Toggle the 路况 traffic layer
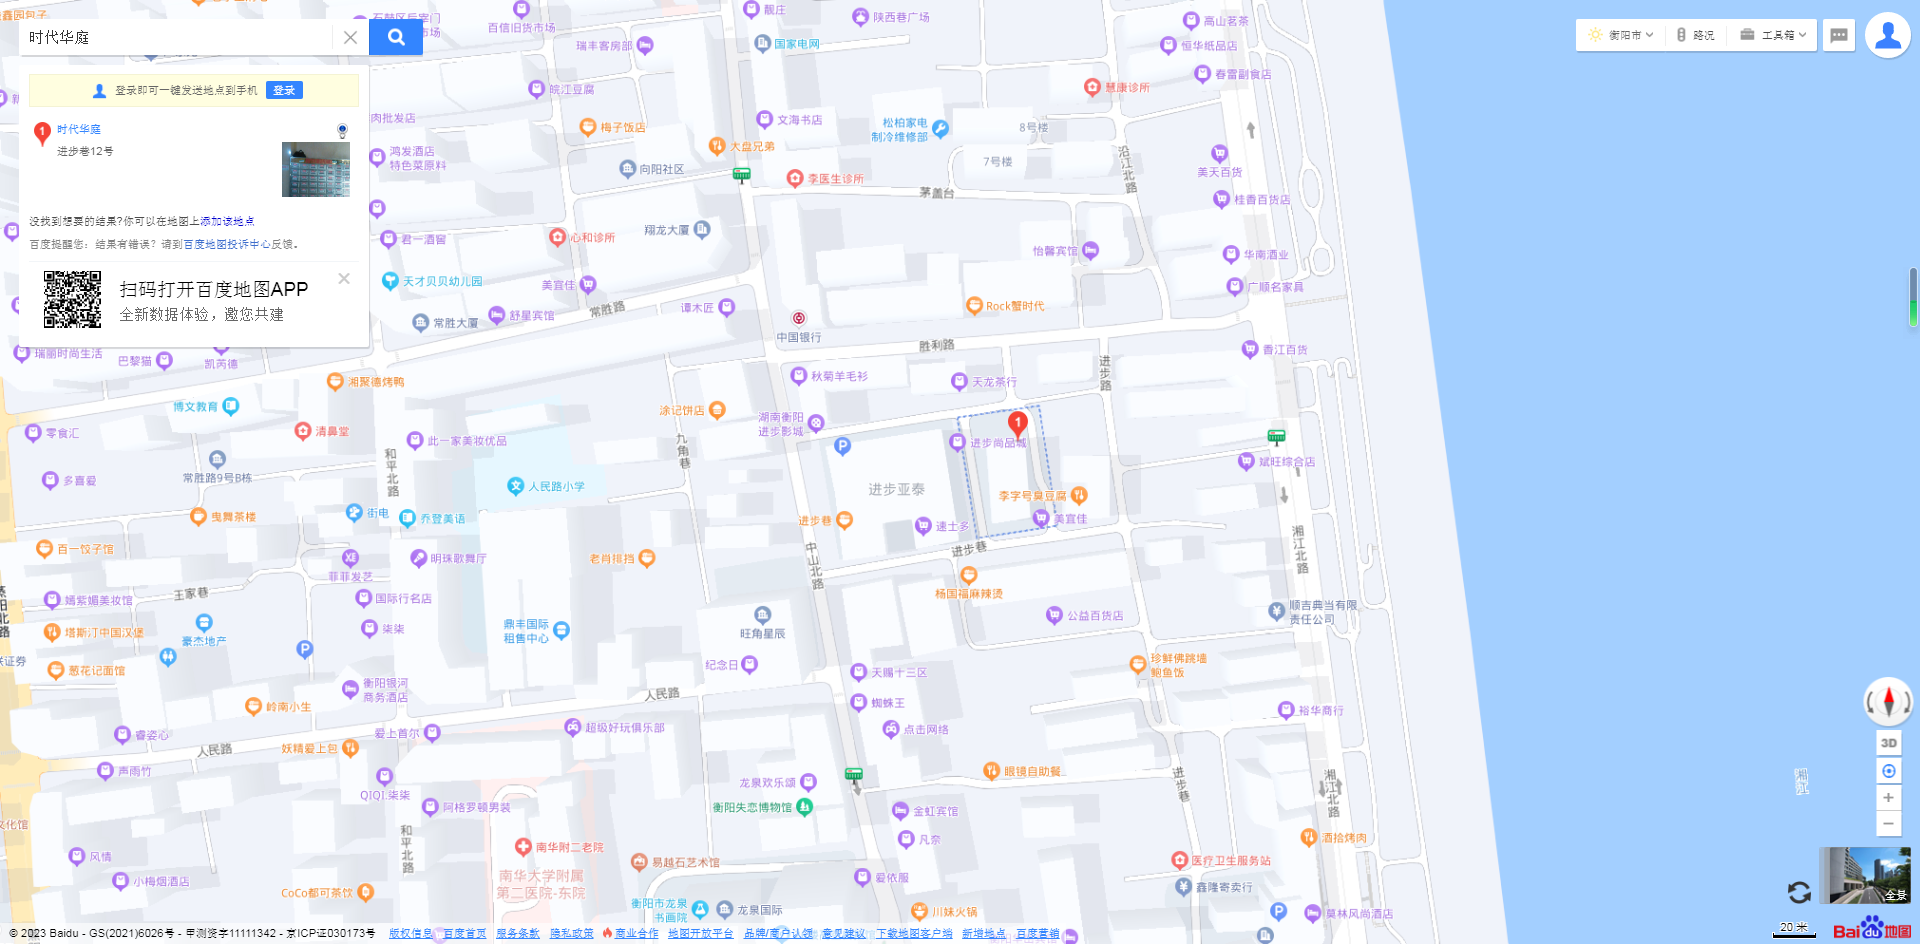 (x=1696, y=35)
